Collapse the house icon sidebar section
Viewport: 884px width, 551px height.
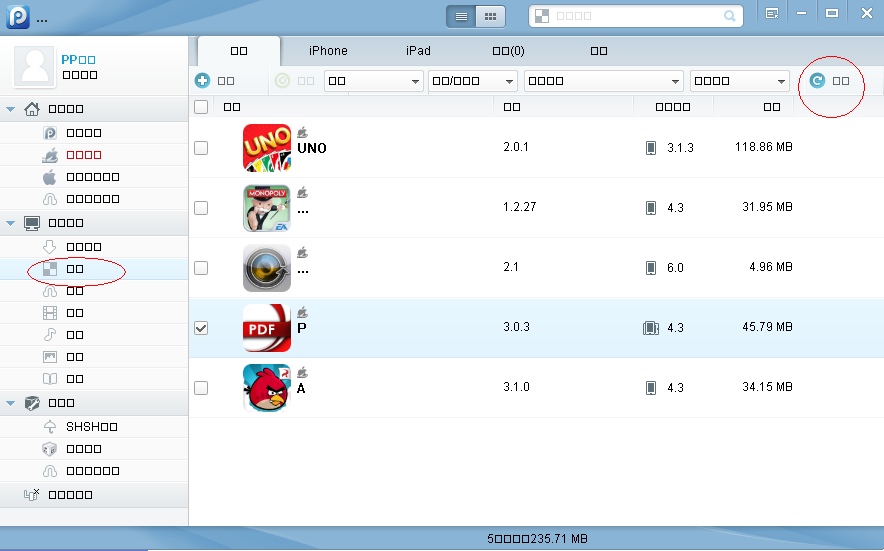[x=10, y=109]
